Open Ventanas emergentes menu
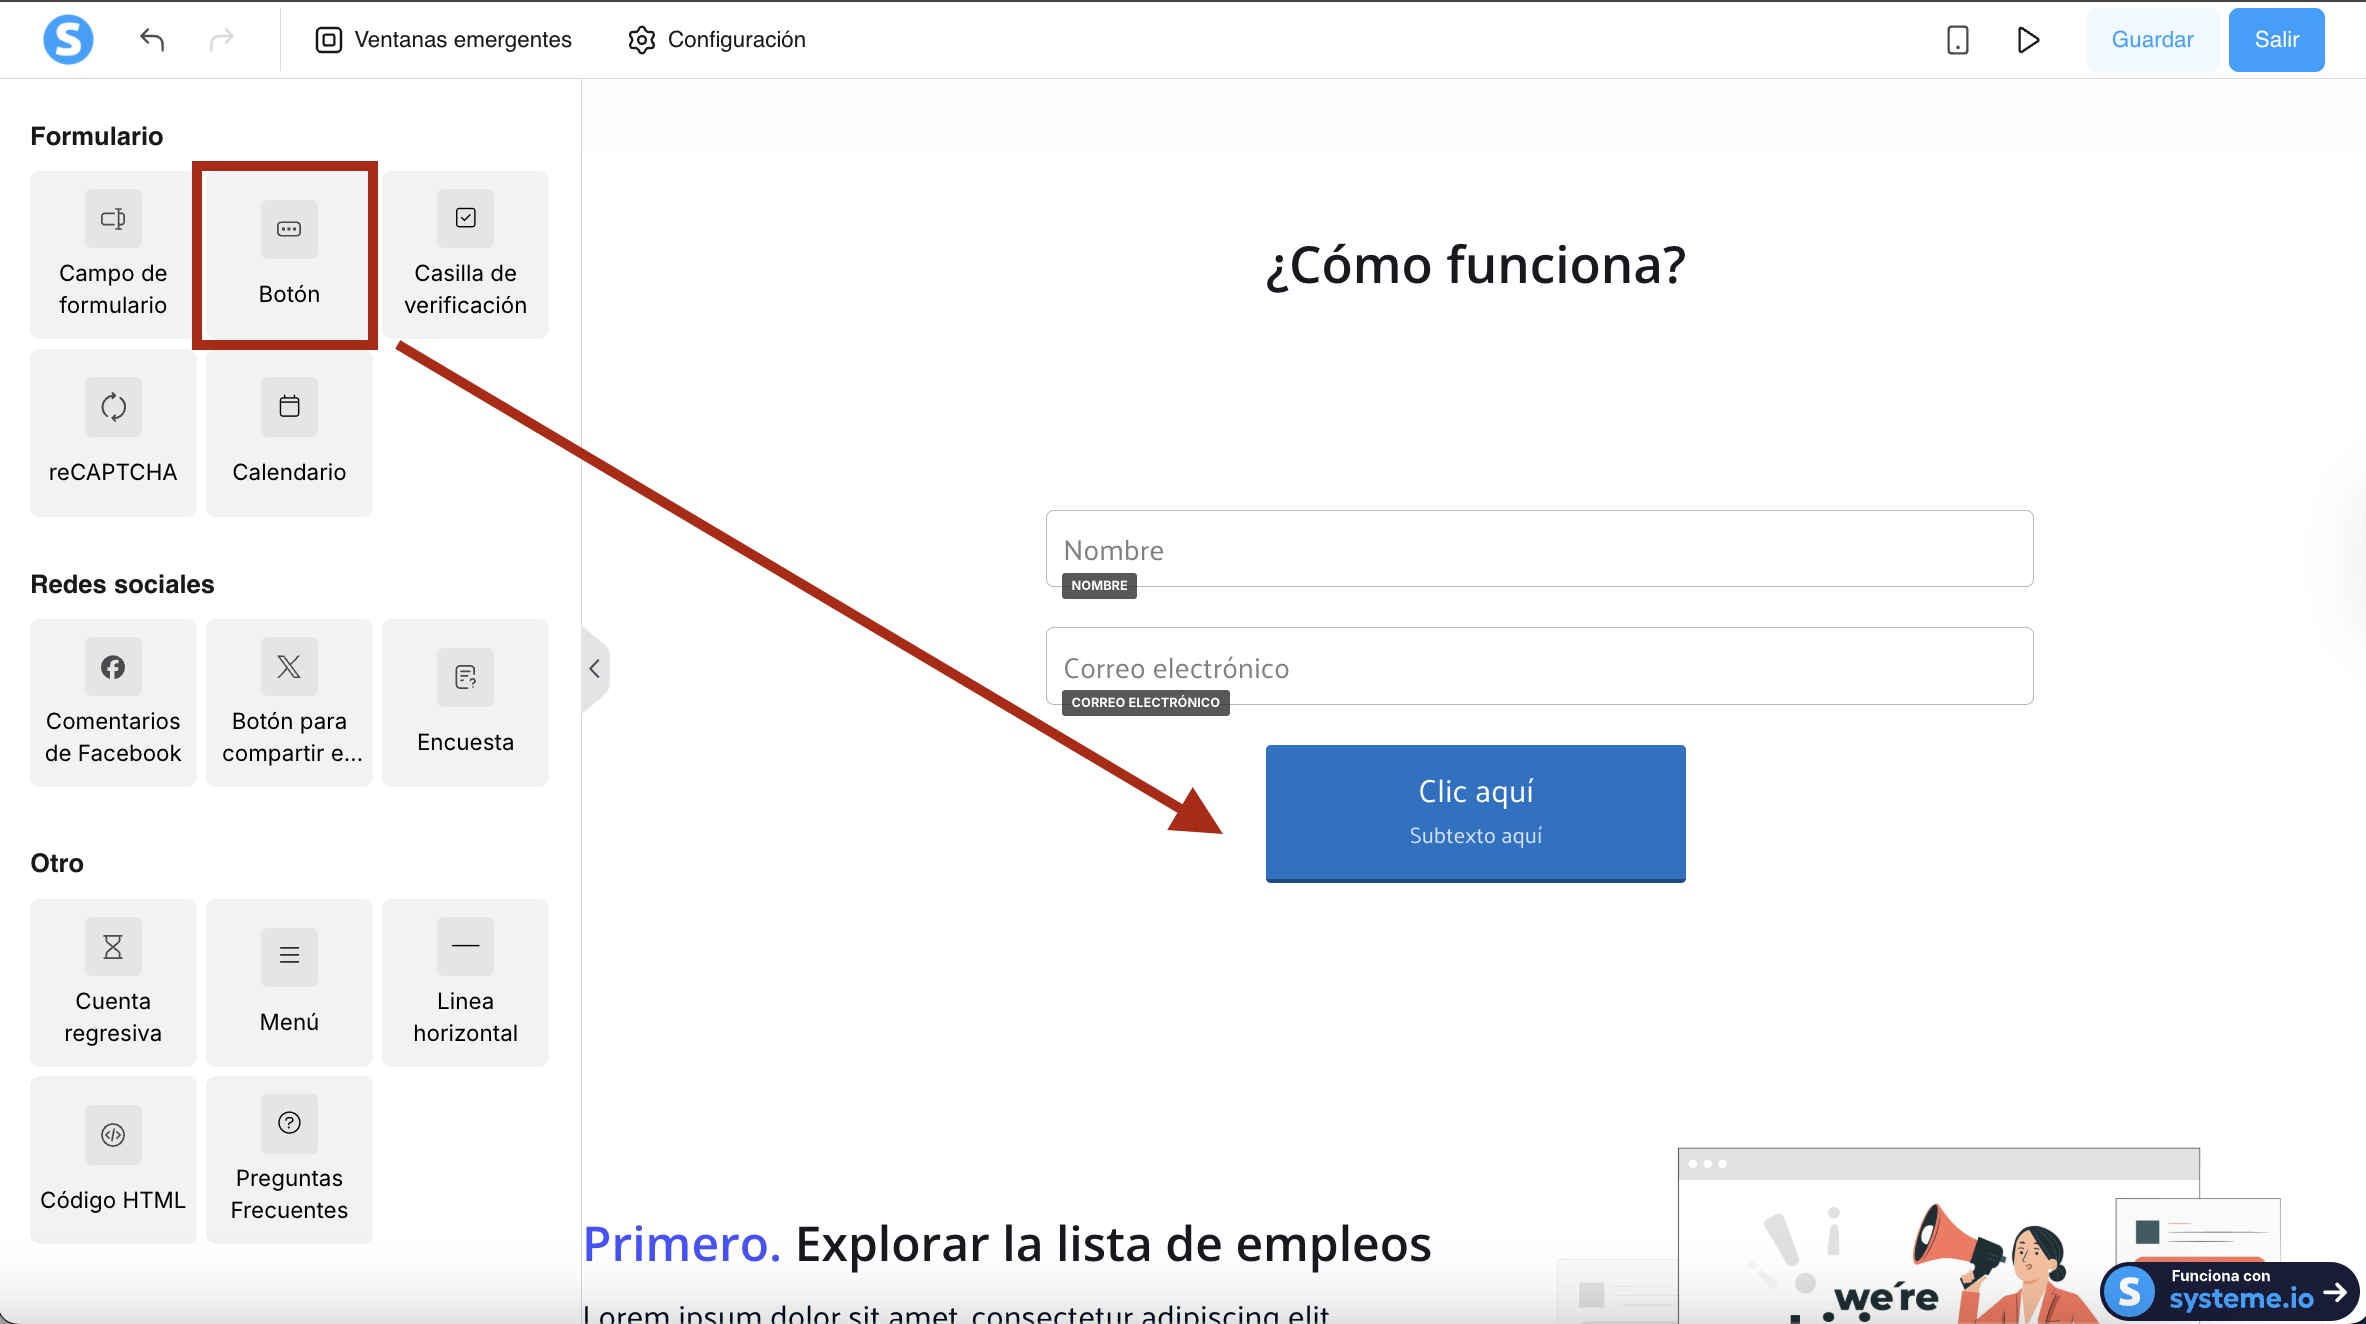This screenshot has width=2366, height=1324. [443, 40]
